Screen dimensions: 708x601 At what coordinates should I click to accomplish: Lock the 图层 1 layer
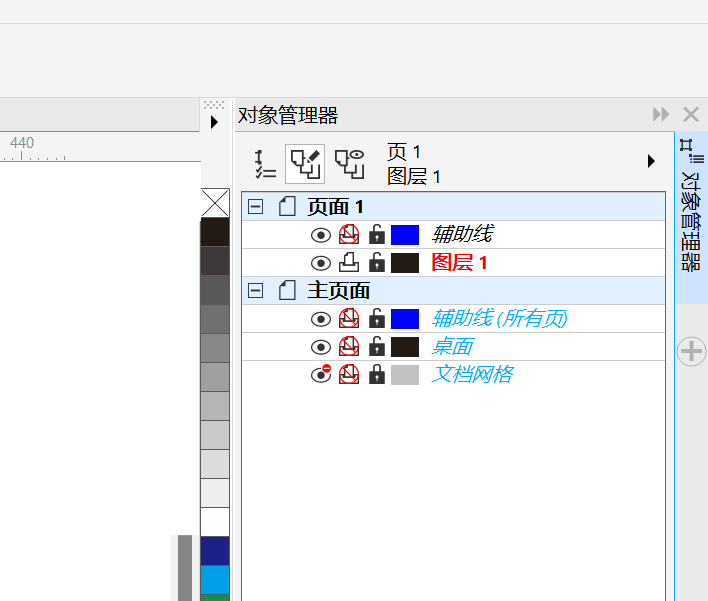point(377,263)
